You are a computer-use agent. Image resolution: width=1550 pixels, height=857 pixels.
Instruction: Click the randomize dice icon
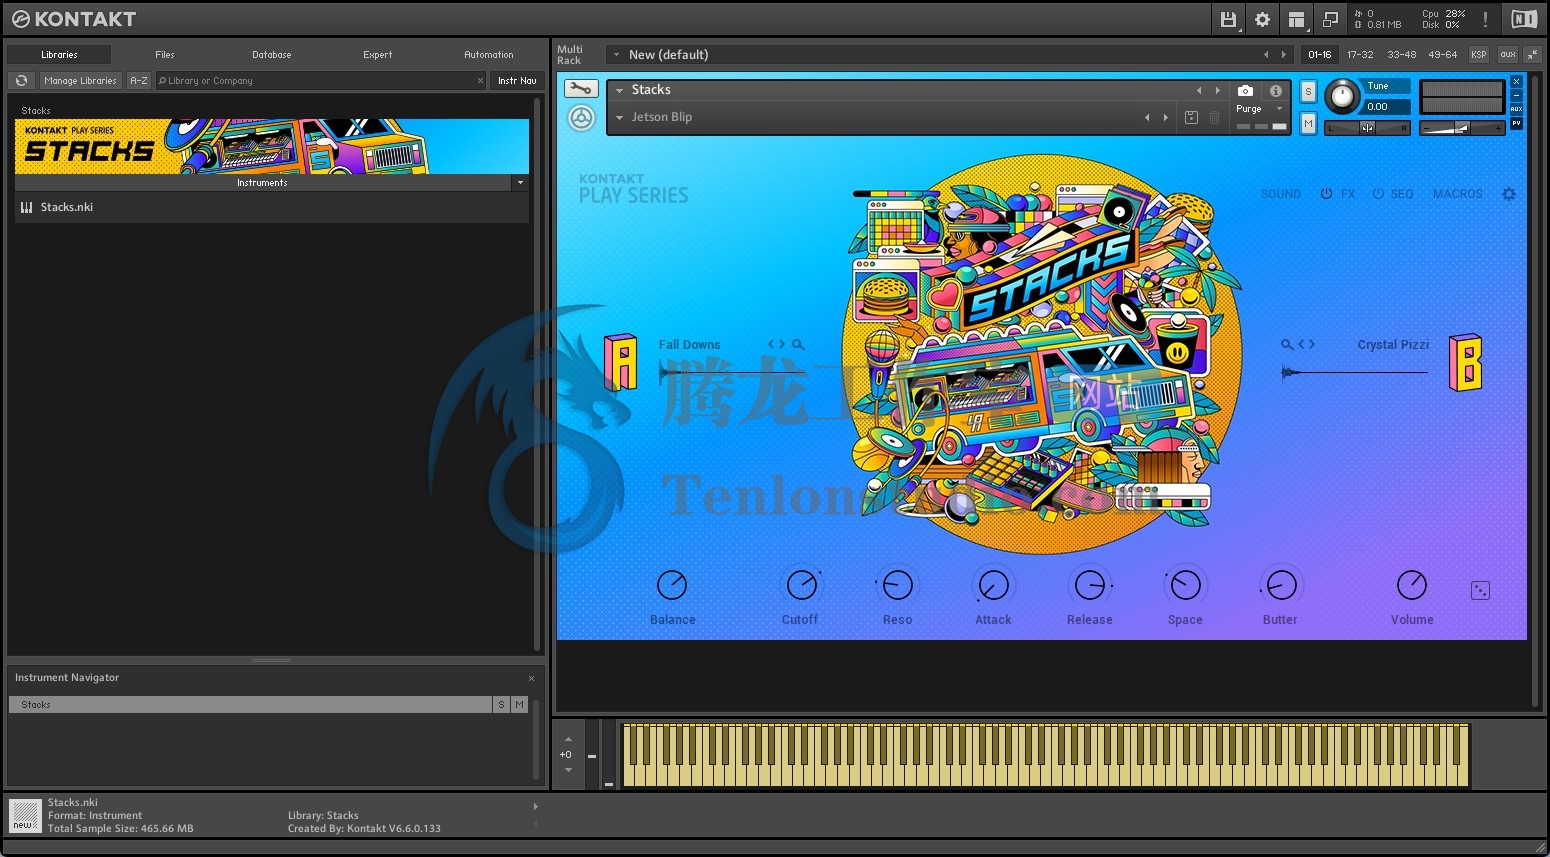(1481, 591)
